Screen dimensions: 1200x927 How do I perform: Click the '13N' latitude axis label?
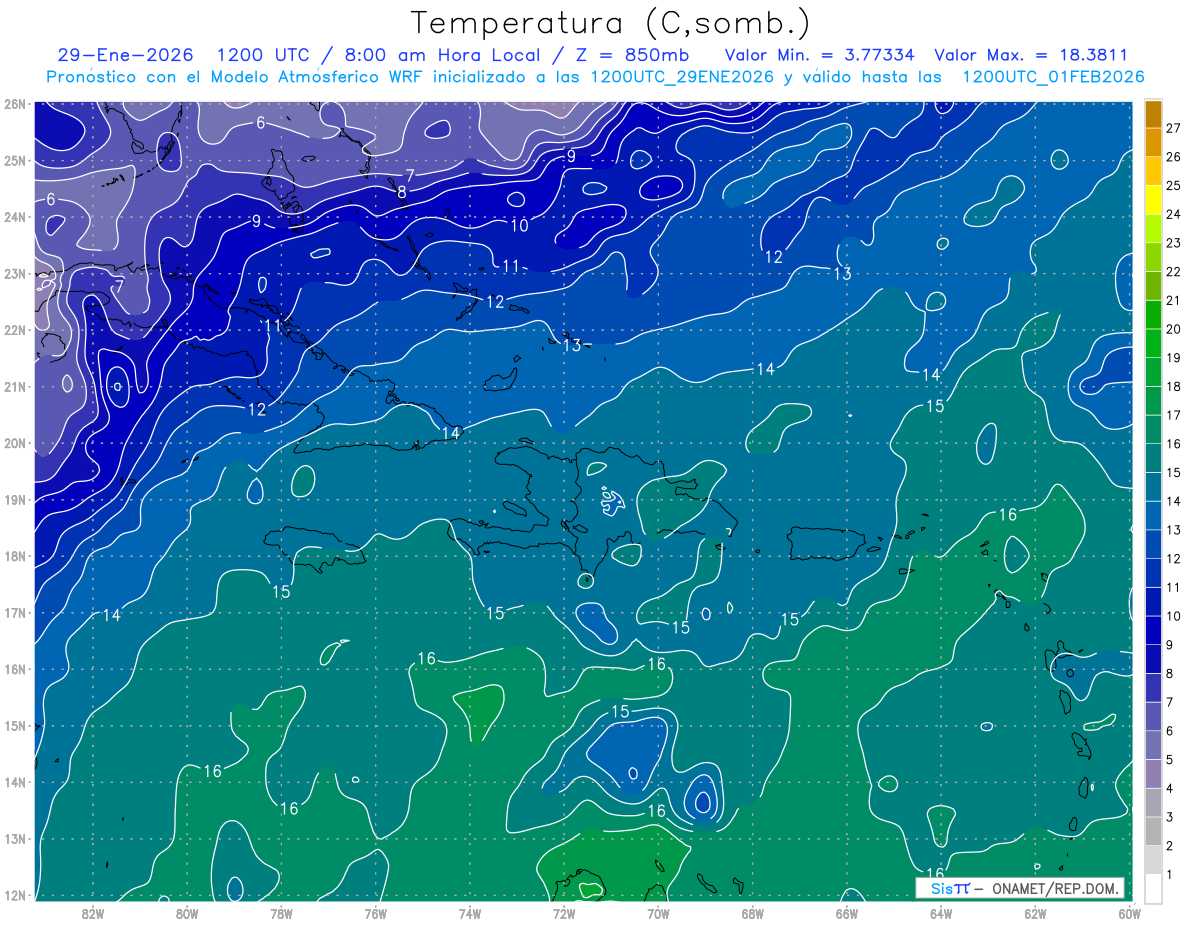(x=14, y=839)
